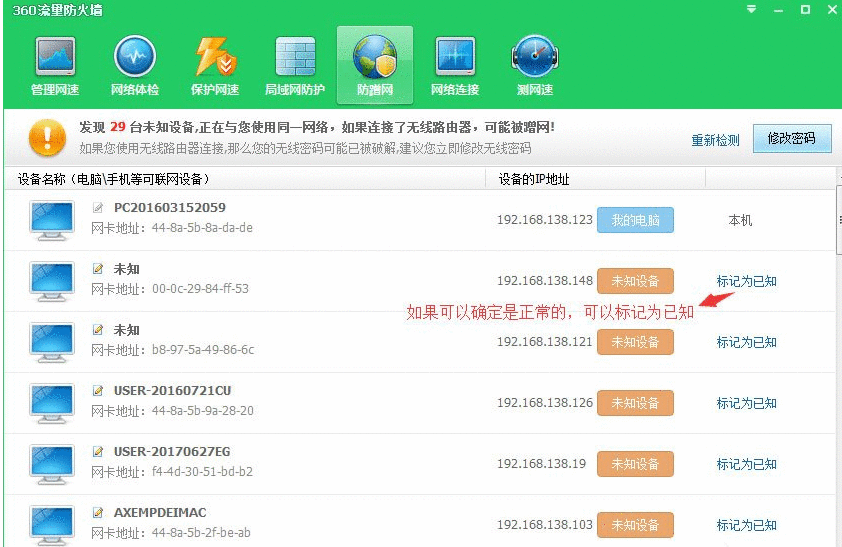Click the 我的电脑 button for 192.168.138.123
This screenshot has width=842, height=547.
pos(635,220)
